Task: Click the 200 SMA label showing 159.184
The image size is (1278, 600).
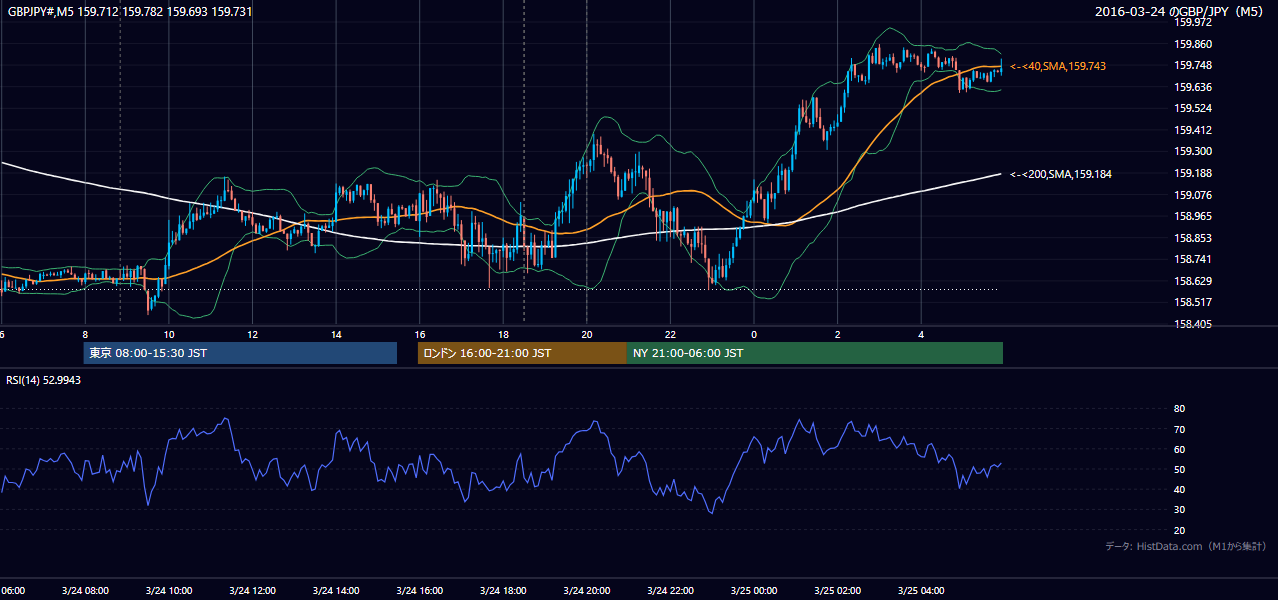Action: [1061, 174]
